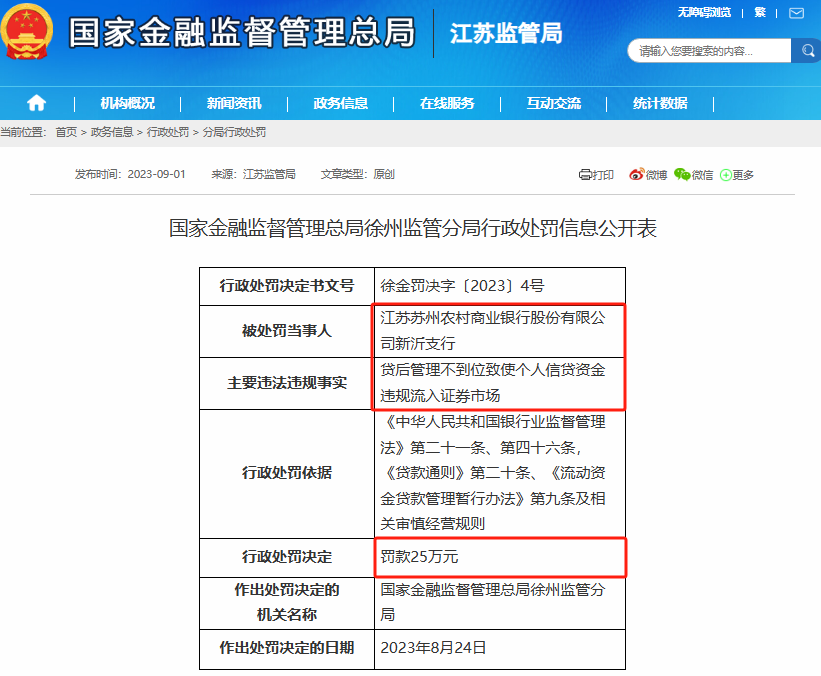821x676 pixels.
Task: Click the national emblem logo
Action: coord(27,31)
